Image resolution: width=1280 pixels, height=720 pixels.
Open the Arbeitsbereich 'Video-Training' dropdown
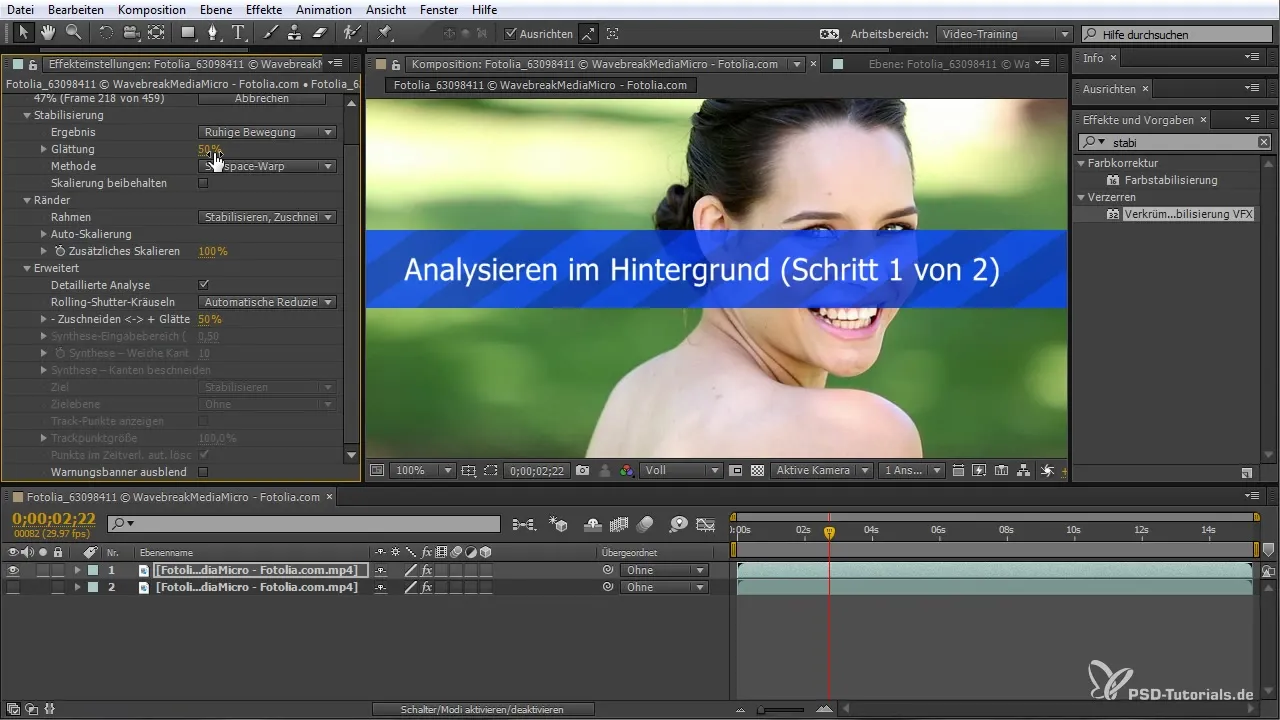click(x=1005, y=34)
